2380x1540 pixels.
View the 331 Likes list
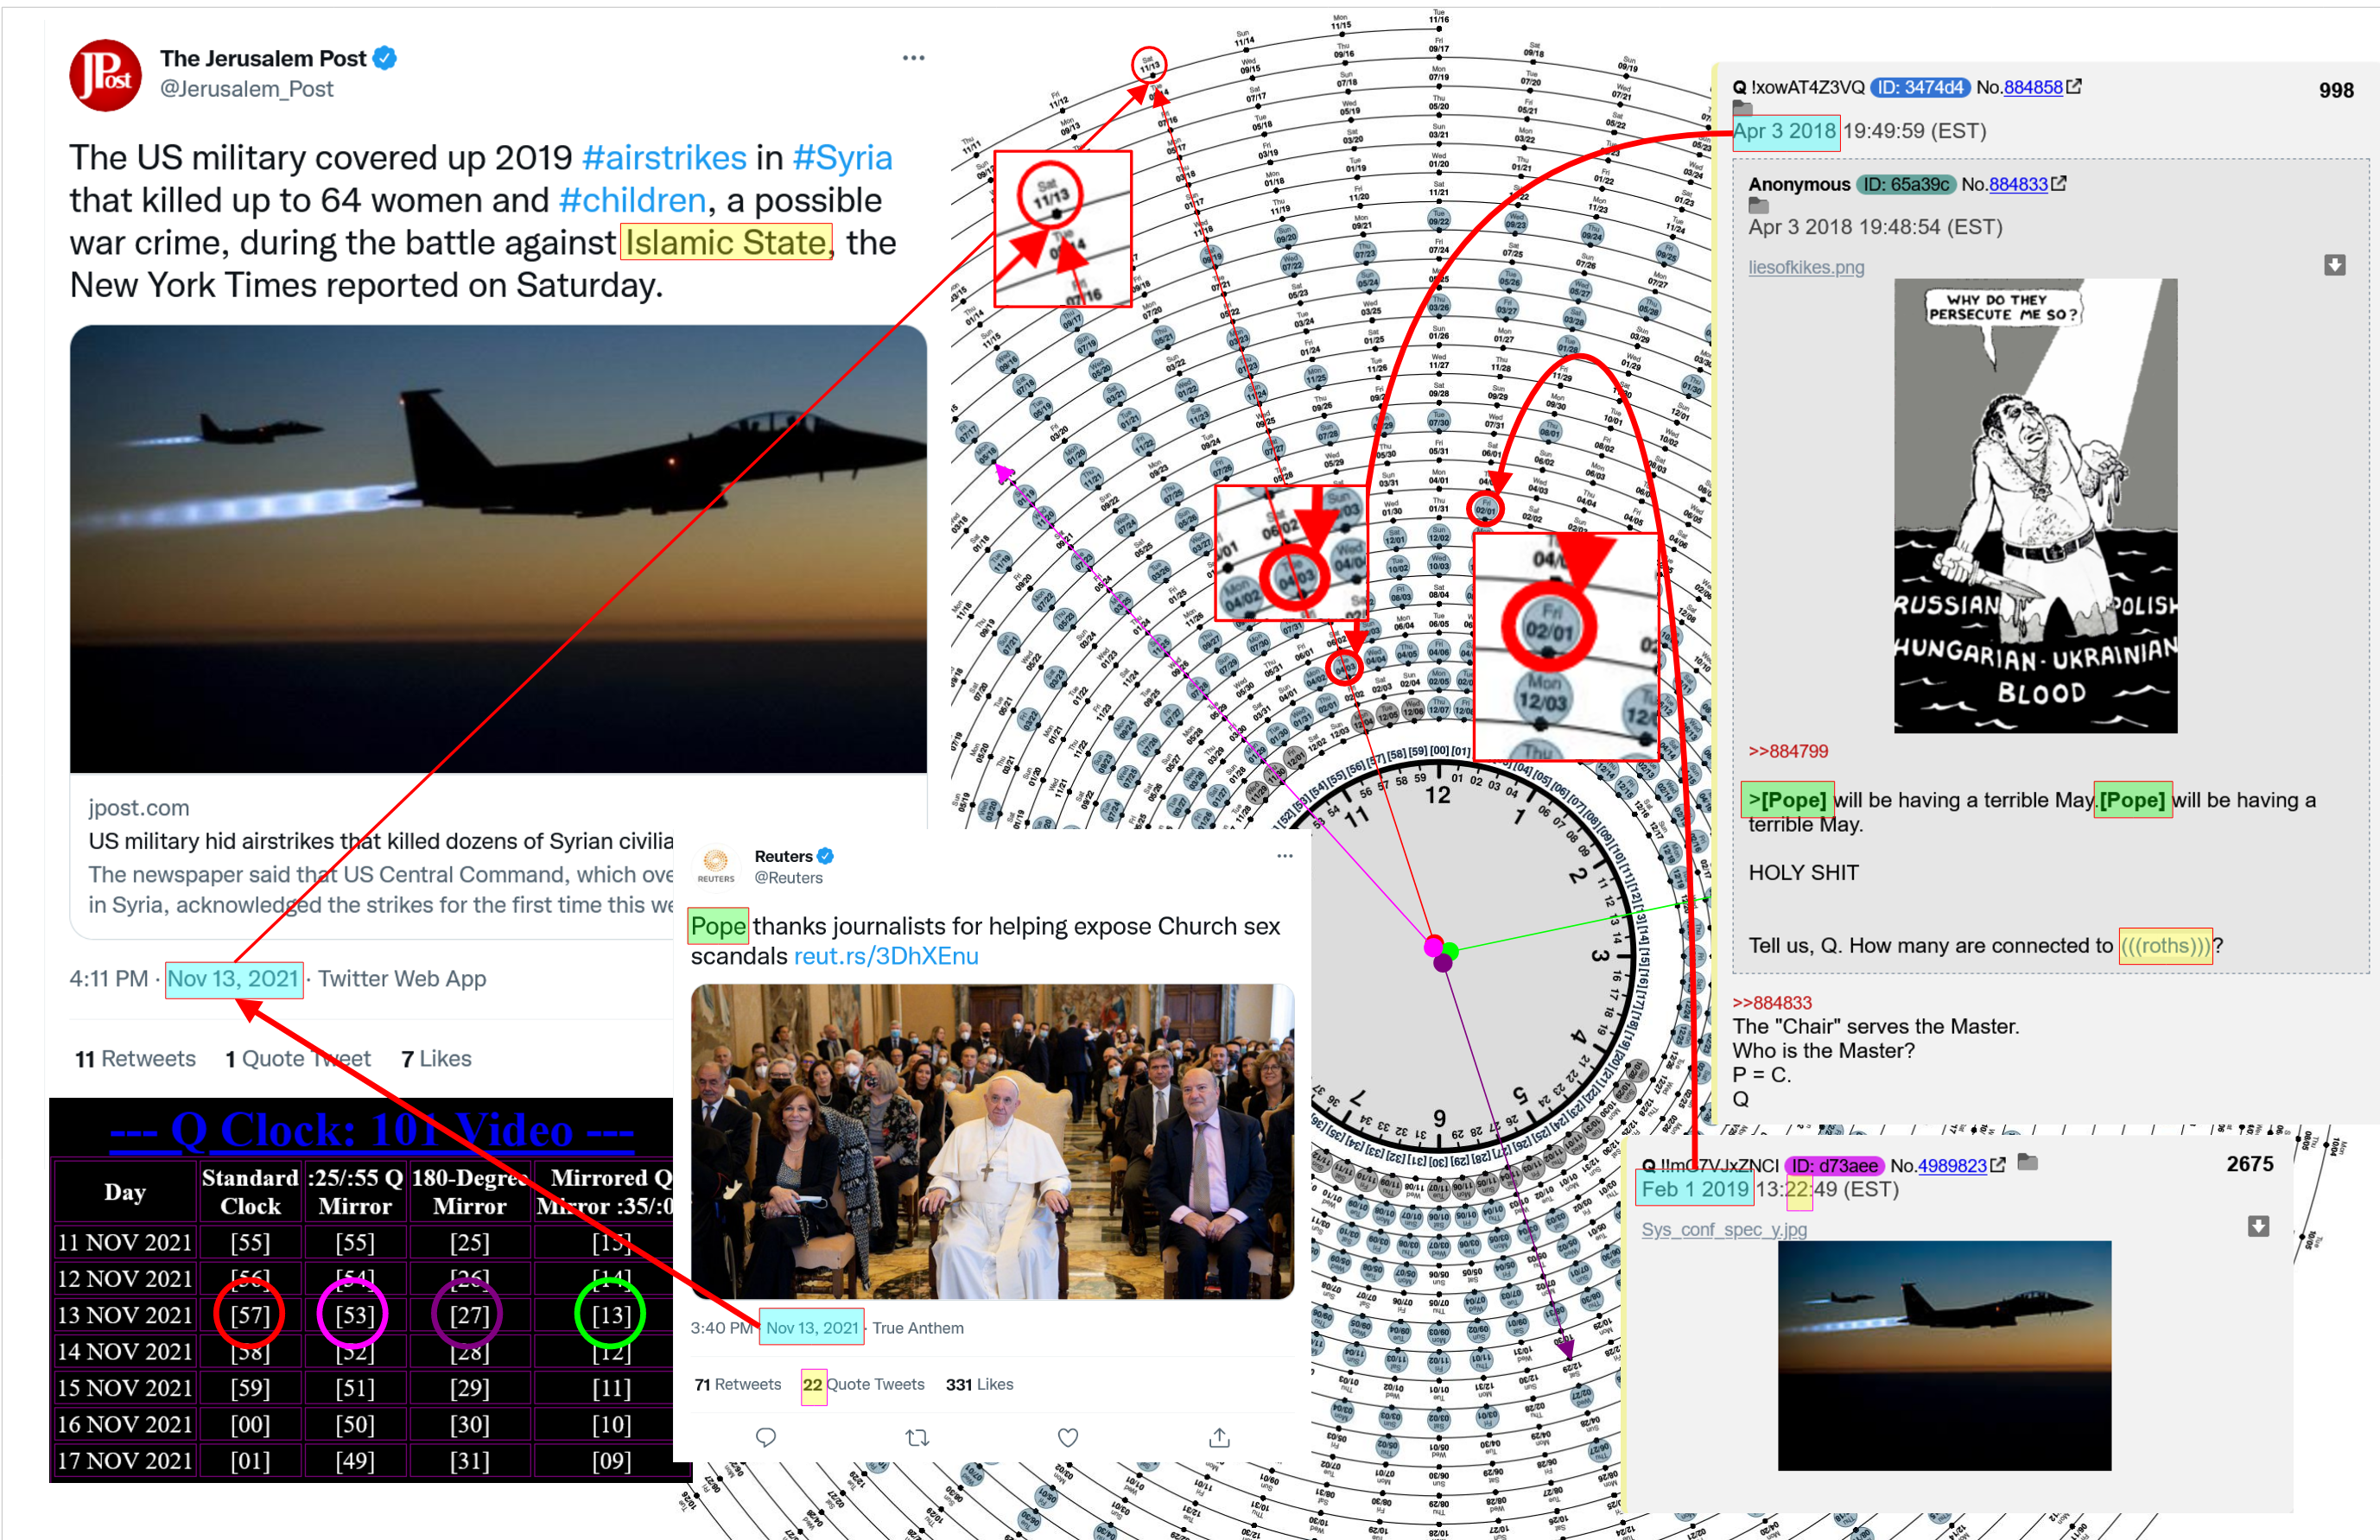[x=980, y=1384]
